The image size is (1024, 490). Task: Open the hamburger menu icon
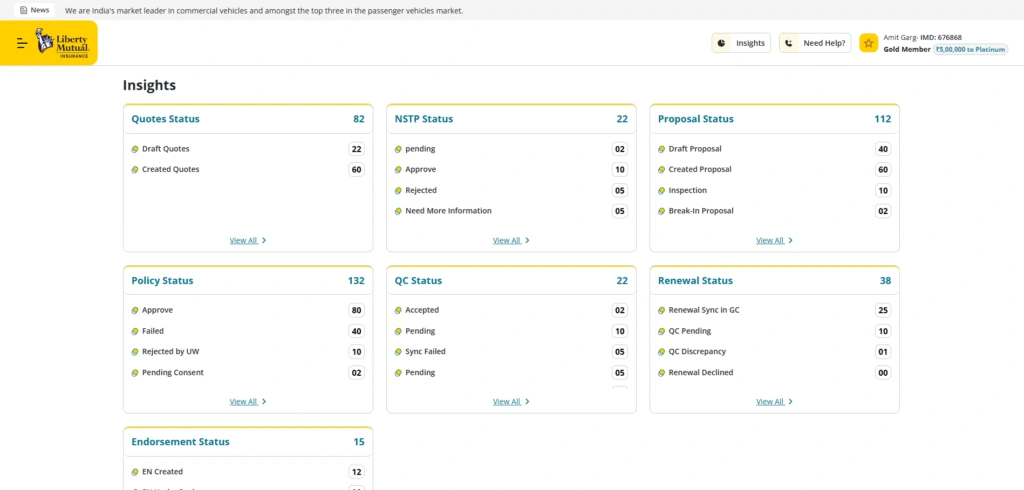(x=22, y=43)
